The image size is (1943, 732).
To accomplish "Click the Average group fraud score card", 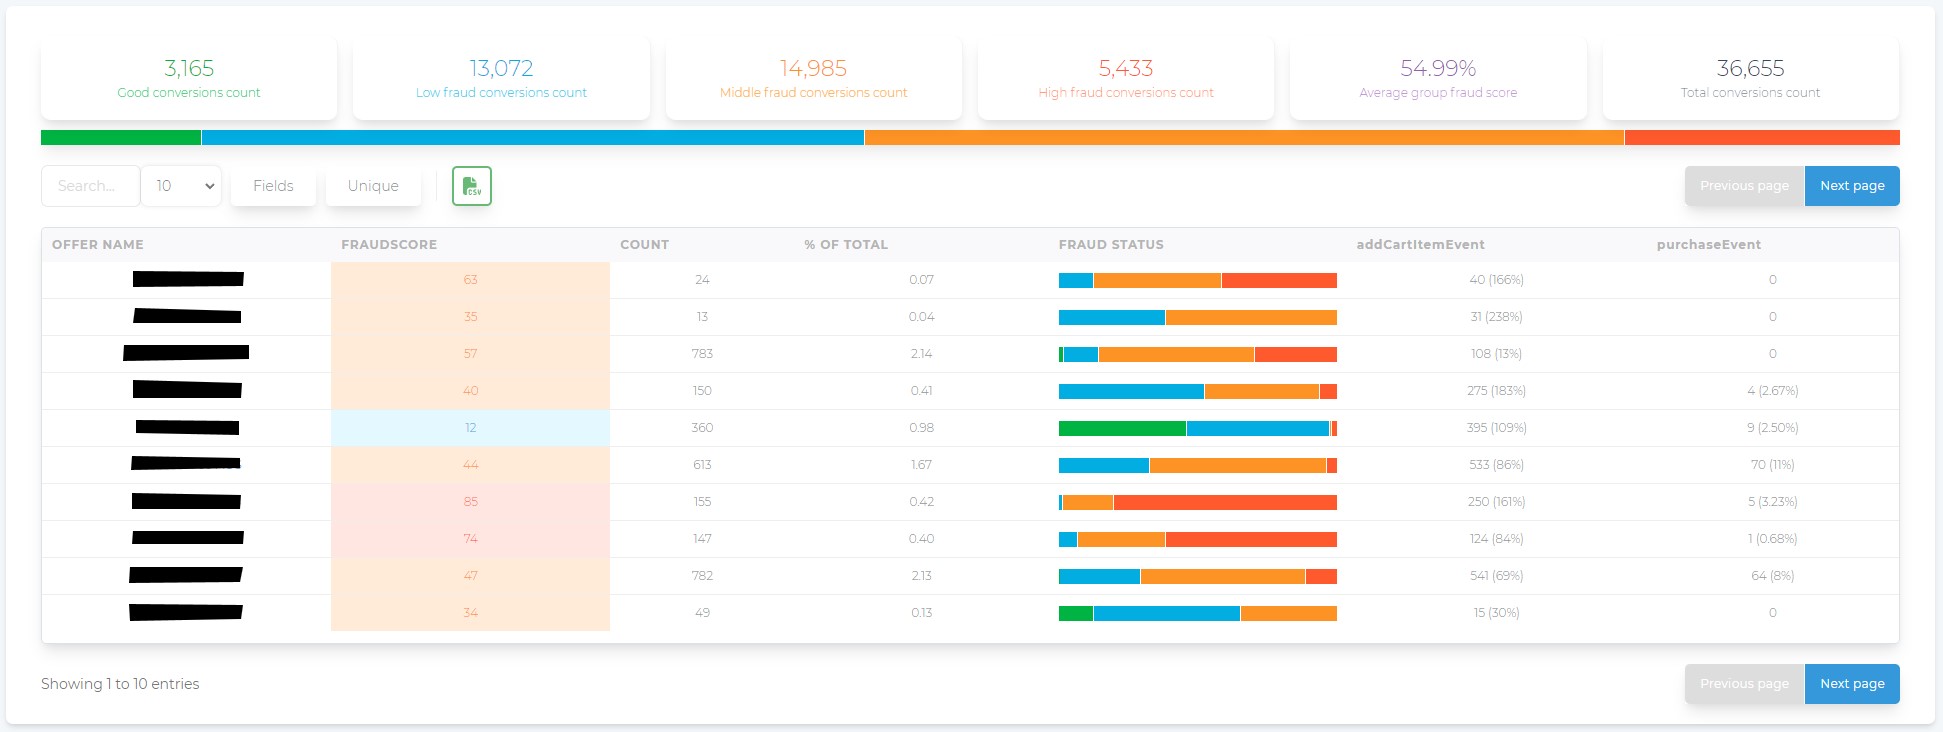I will [1437, 79].
